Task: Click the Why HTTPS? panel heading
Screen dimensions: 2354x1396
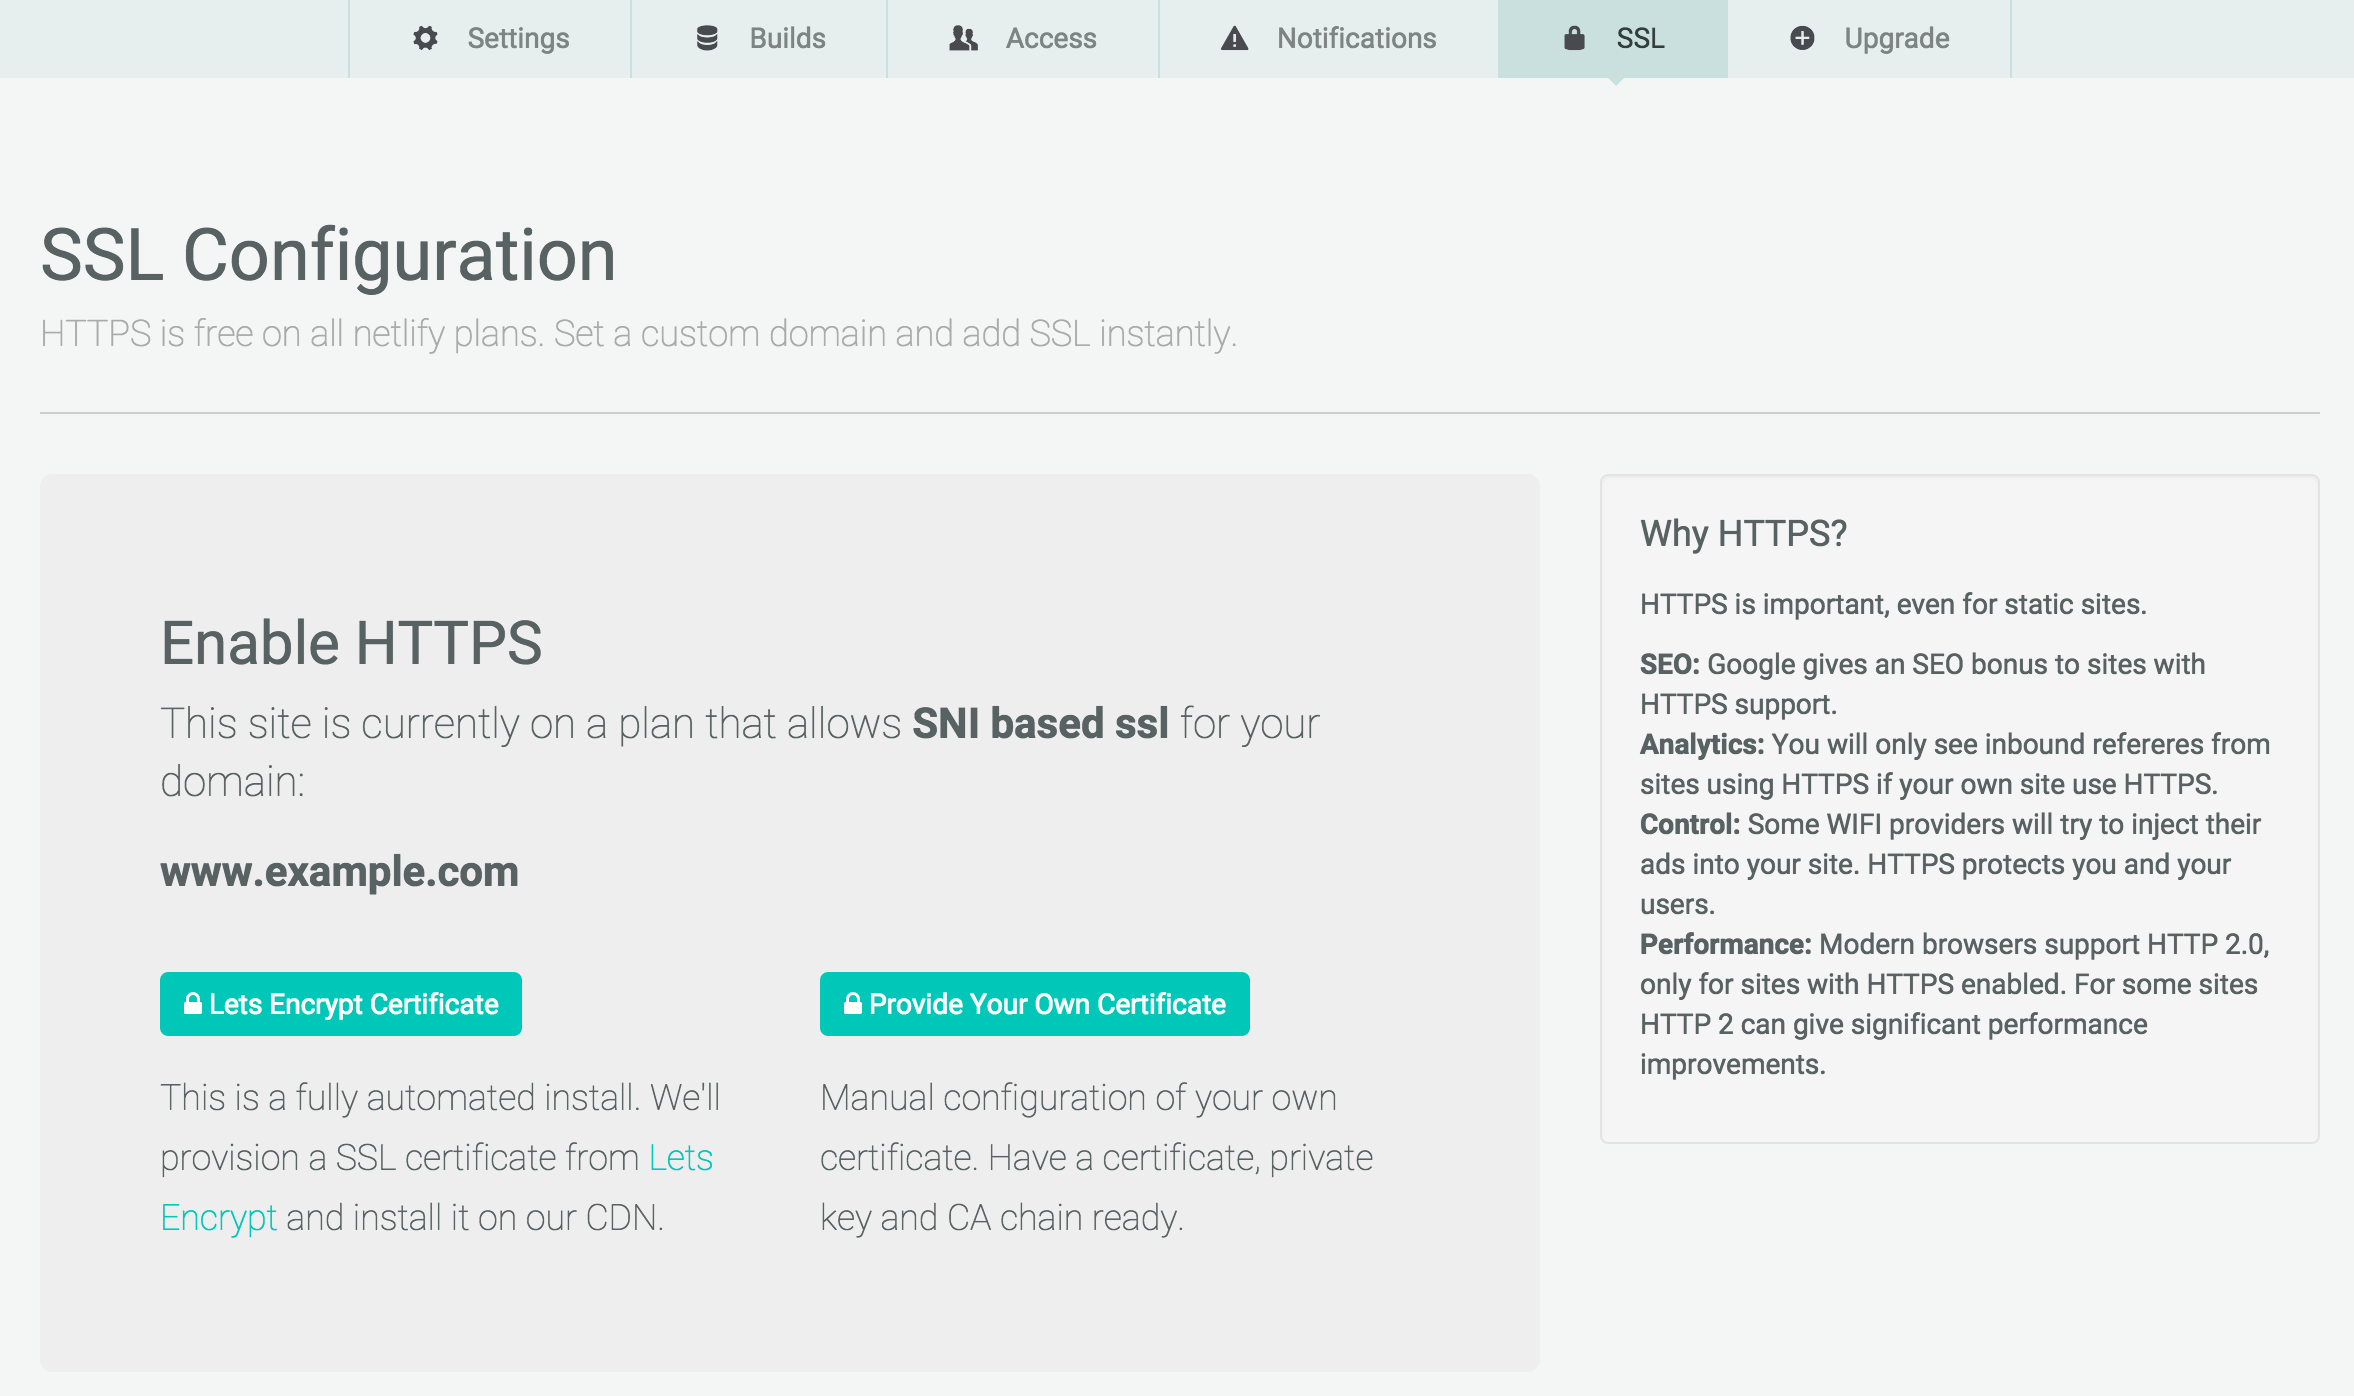Action: pos(1743,533)
